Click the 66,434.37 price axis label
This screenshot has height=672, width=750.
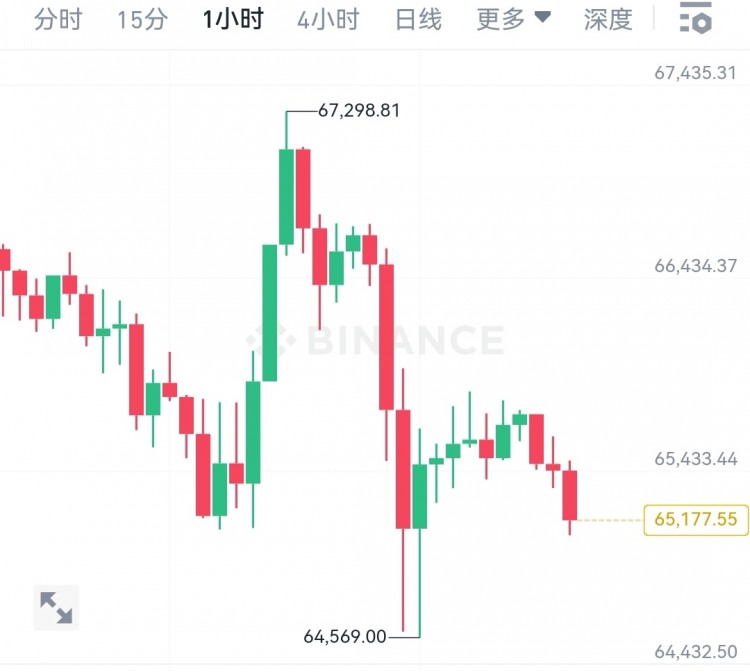click(x=695, y=266)
